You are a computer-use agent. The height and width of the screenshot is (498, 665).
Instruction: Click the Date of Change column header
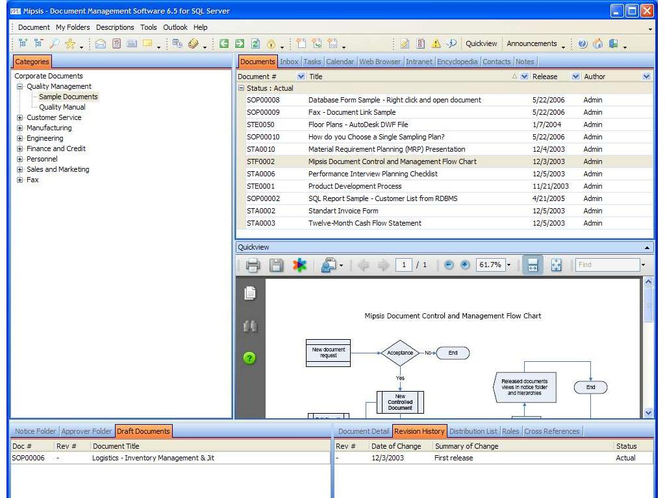pyautogui.click(x=396, y=446)
